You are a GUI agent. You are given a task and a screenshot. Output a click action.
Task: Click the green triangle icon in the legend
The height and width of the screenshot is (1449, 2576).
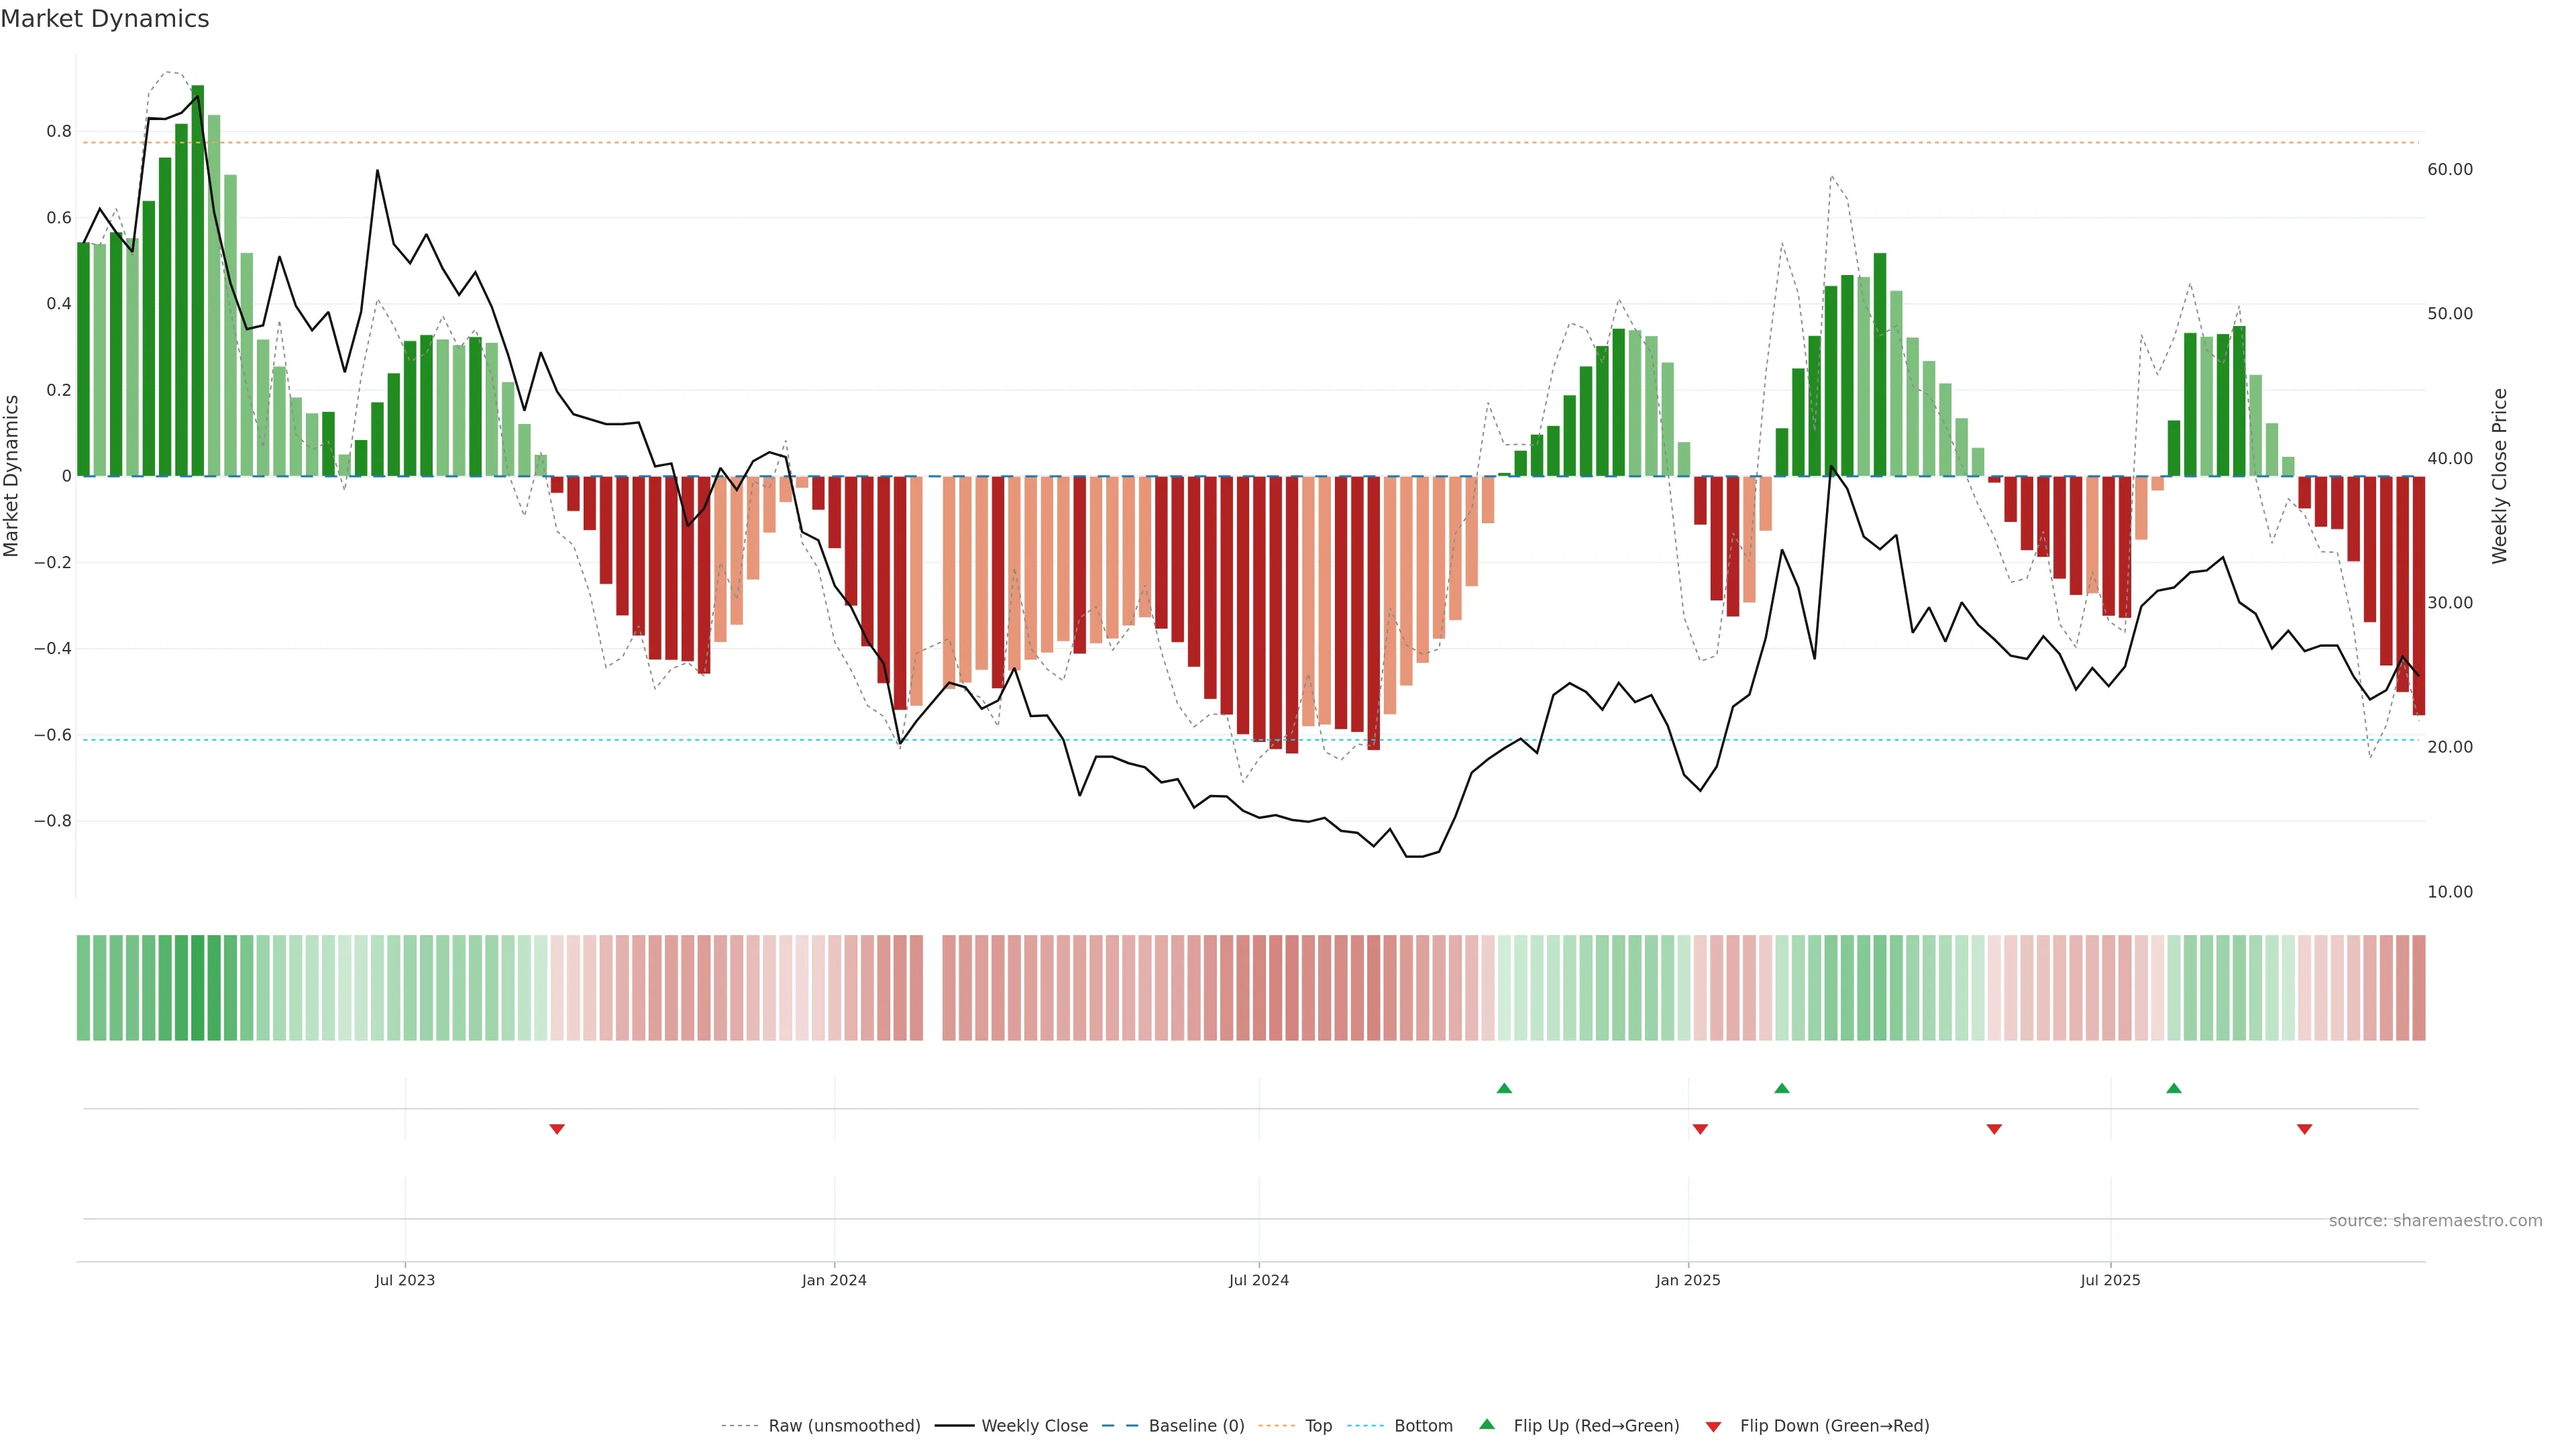(1487, 1425)
